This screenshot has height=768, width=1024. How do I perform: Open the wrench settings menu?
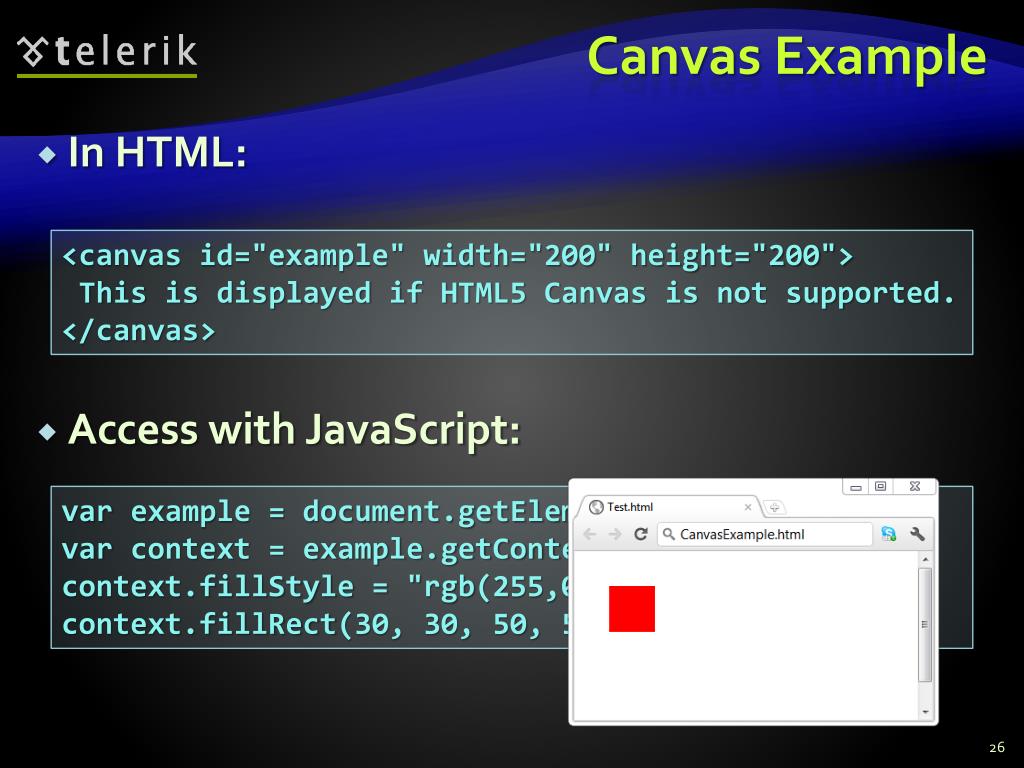[x=917, y=534]
